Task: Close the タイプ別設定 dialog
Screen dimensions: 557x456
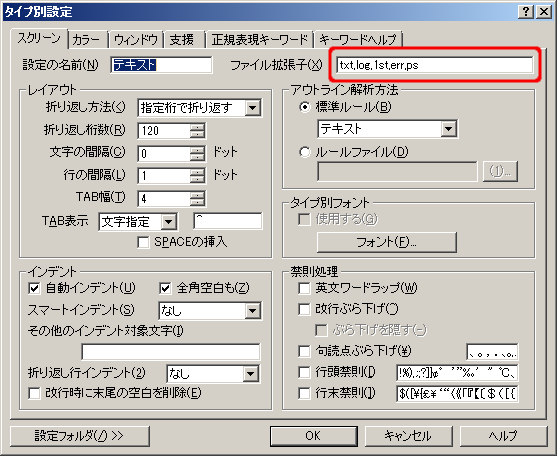Action: tap(544, 12)
